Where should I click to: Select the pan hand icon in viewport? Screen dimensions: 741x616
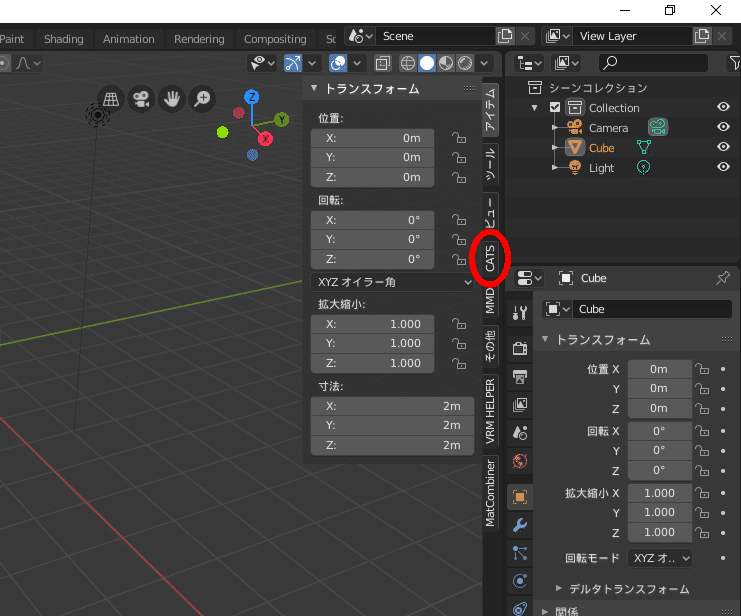(x=172, y=99)
